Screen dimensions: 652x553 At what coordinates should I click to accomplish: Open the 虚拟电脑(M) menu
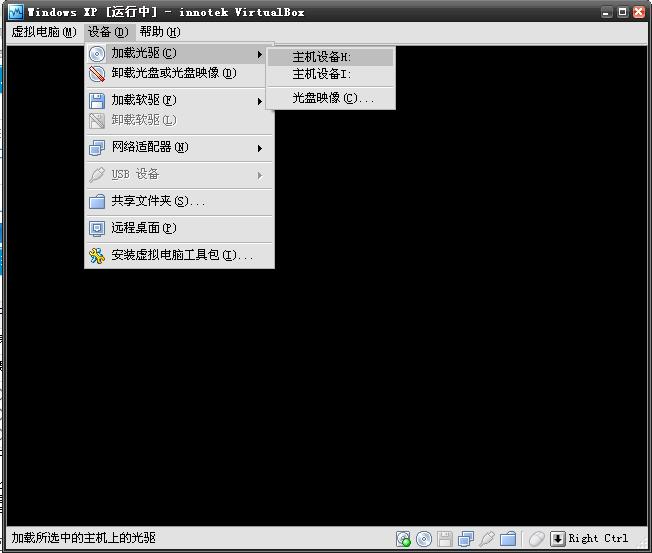[x=44, y=32]
